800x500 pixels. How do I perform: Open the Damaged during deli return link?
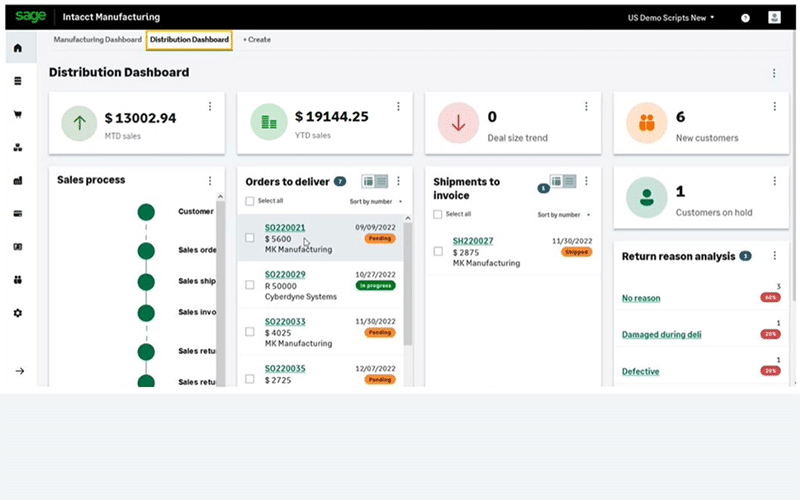click(x=661, y=335)
